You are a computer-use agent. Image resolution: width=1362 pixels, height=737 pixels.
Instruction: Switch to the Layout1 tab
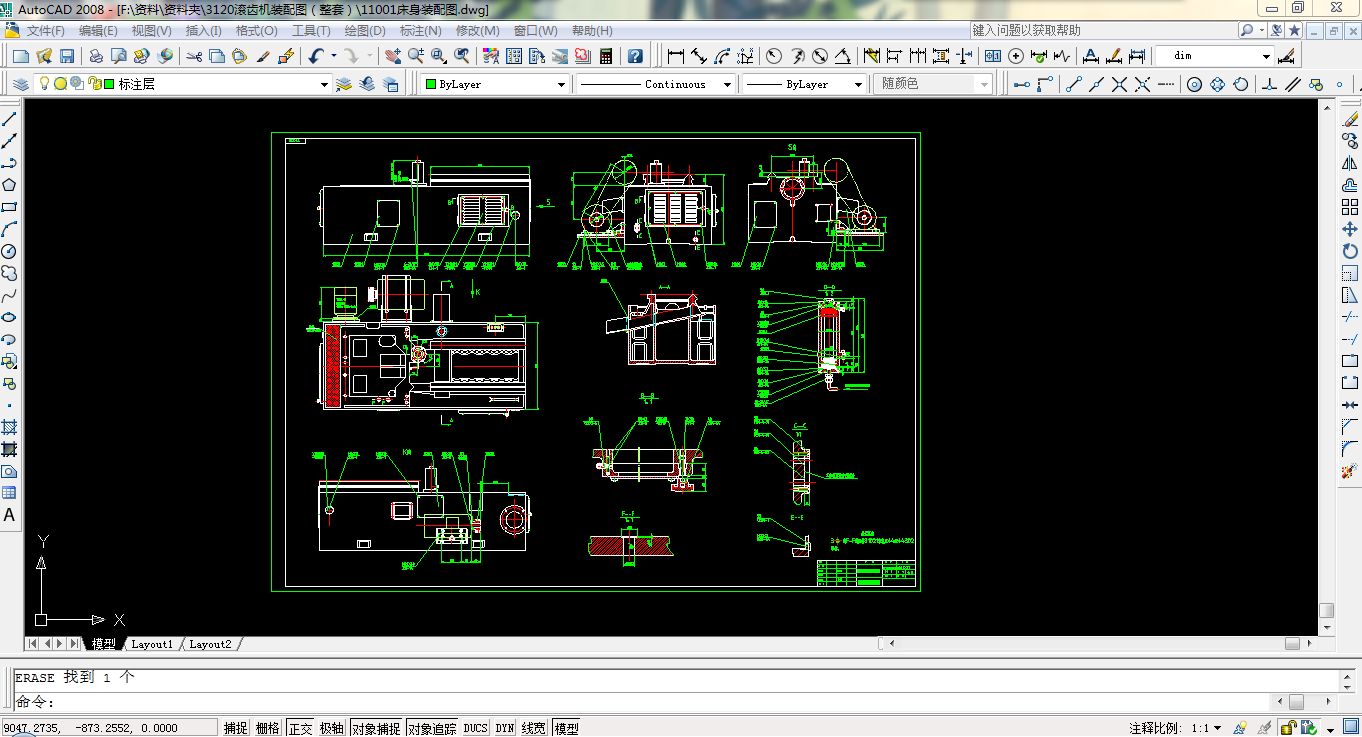coord(152,644)
